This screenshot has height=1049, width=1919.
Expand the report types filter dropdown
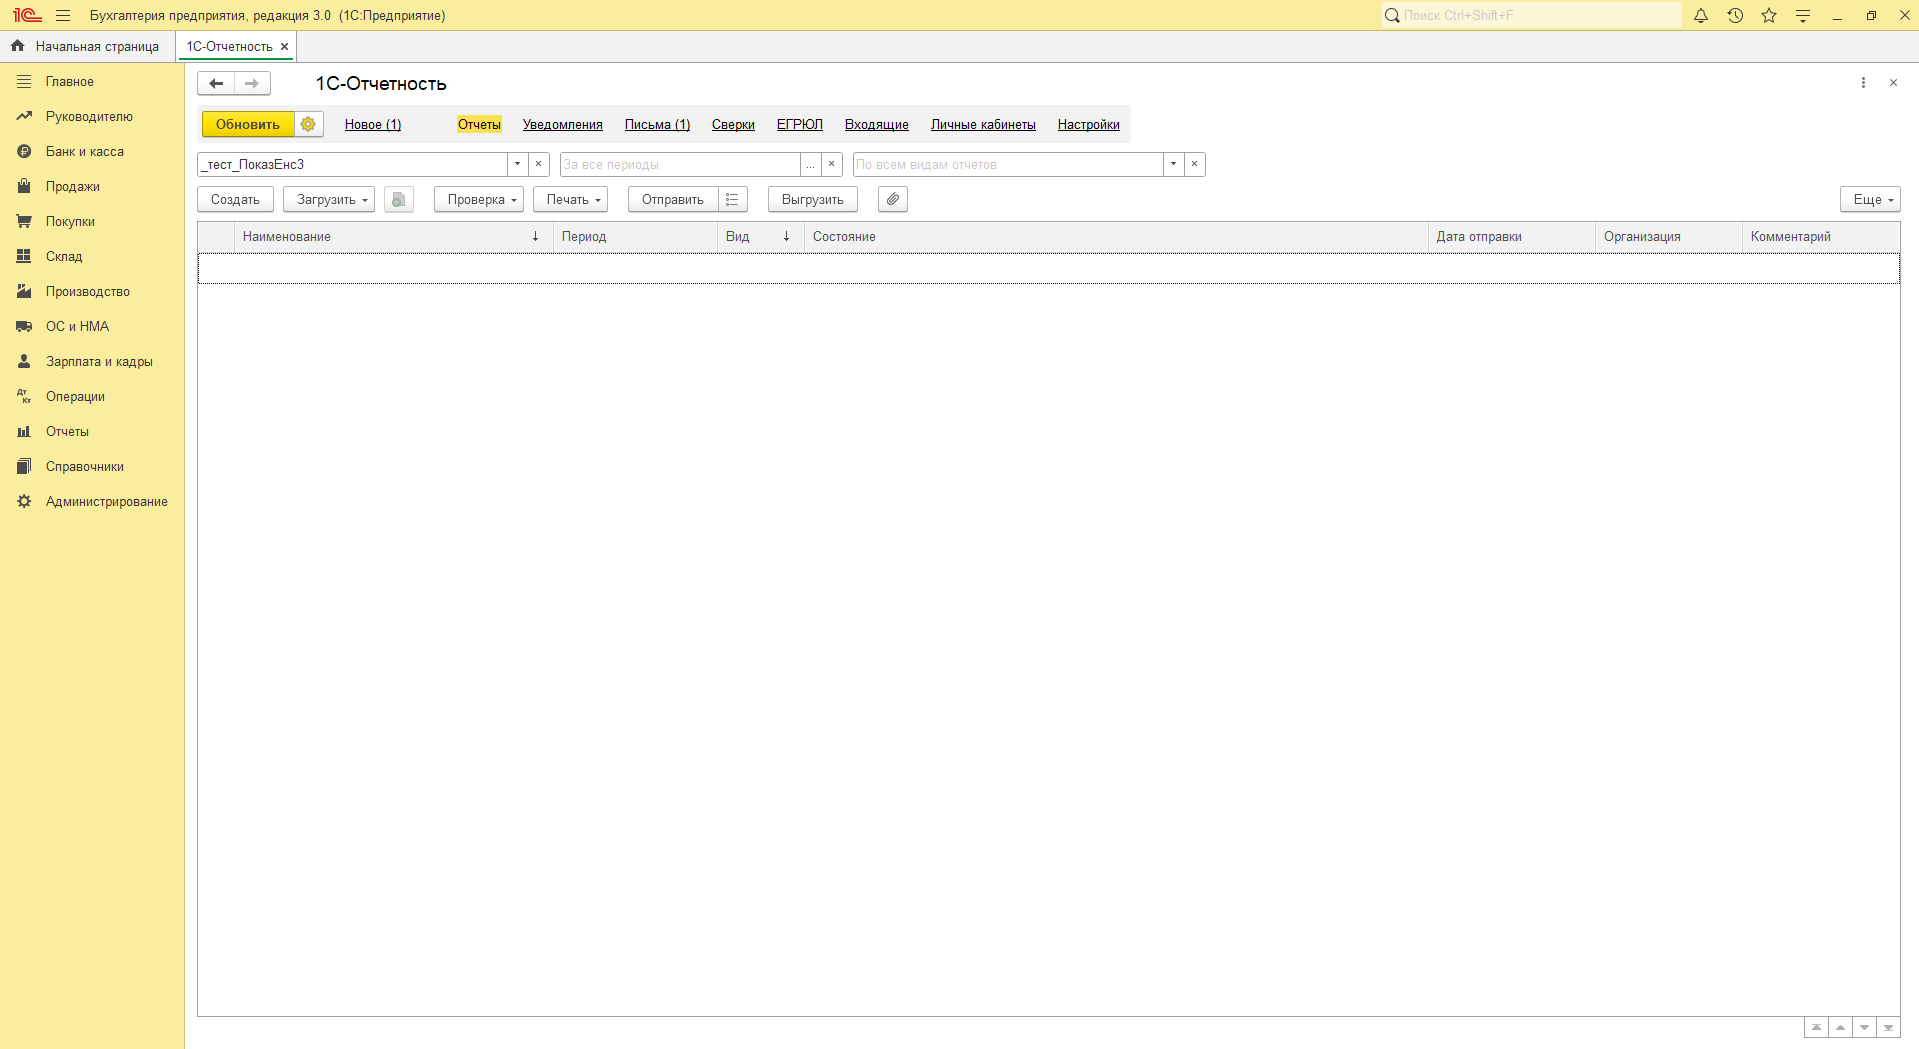pyautogui.click(x=1173, y=164)
